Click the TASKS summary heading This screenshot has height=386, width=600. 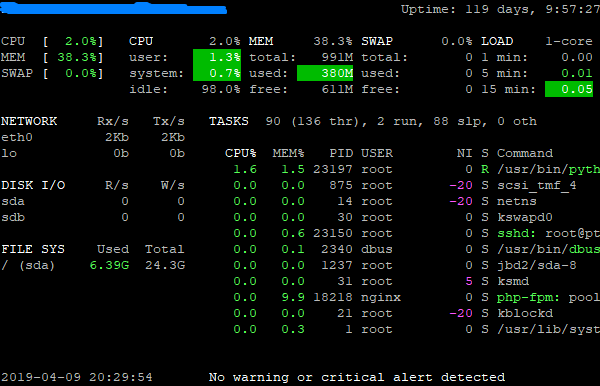click(x=229, y=121)
